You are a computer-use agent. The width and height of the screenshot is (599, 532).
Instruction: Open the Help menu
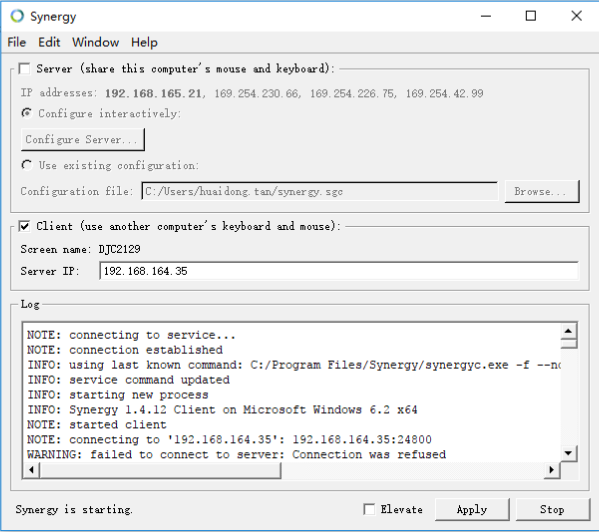144,42
